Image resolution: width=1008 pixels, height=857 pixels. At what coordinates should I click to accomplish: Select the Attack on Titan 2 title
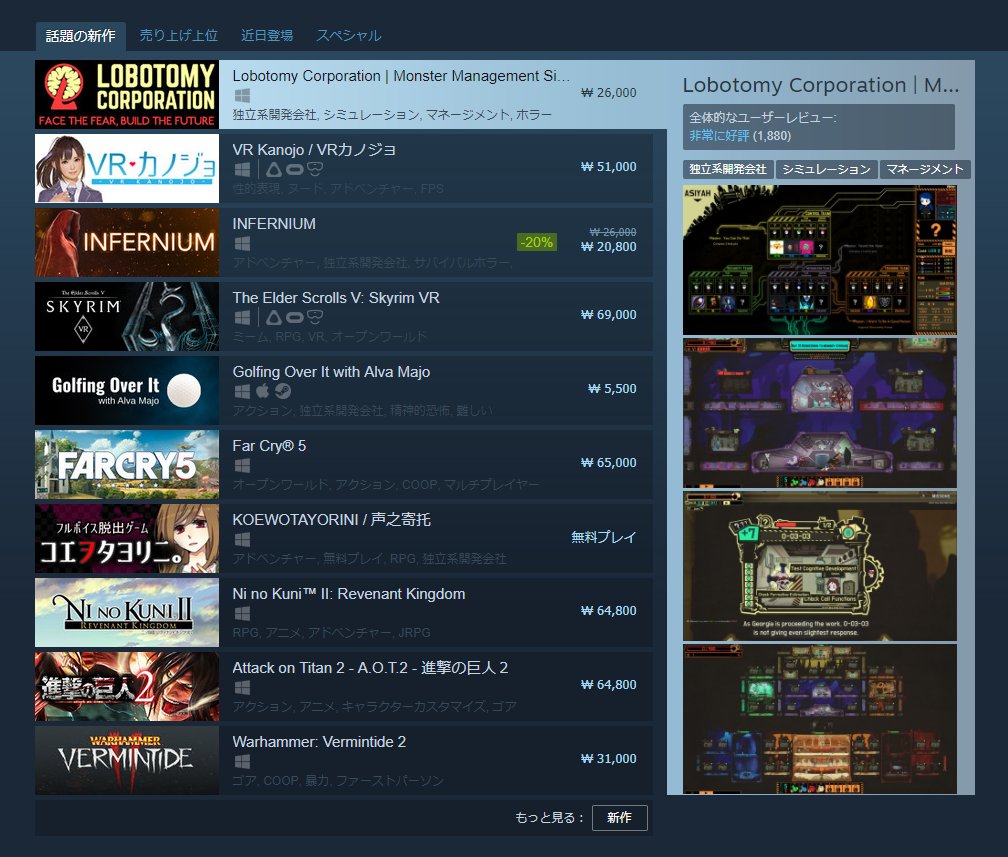[x=370, y=667]
